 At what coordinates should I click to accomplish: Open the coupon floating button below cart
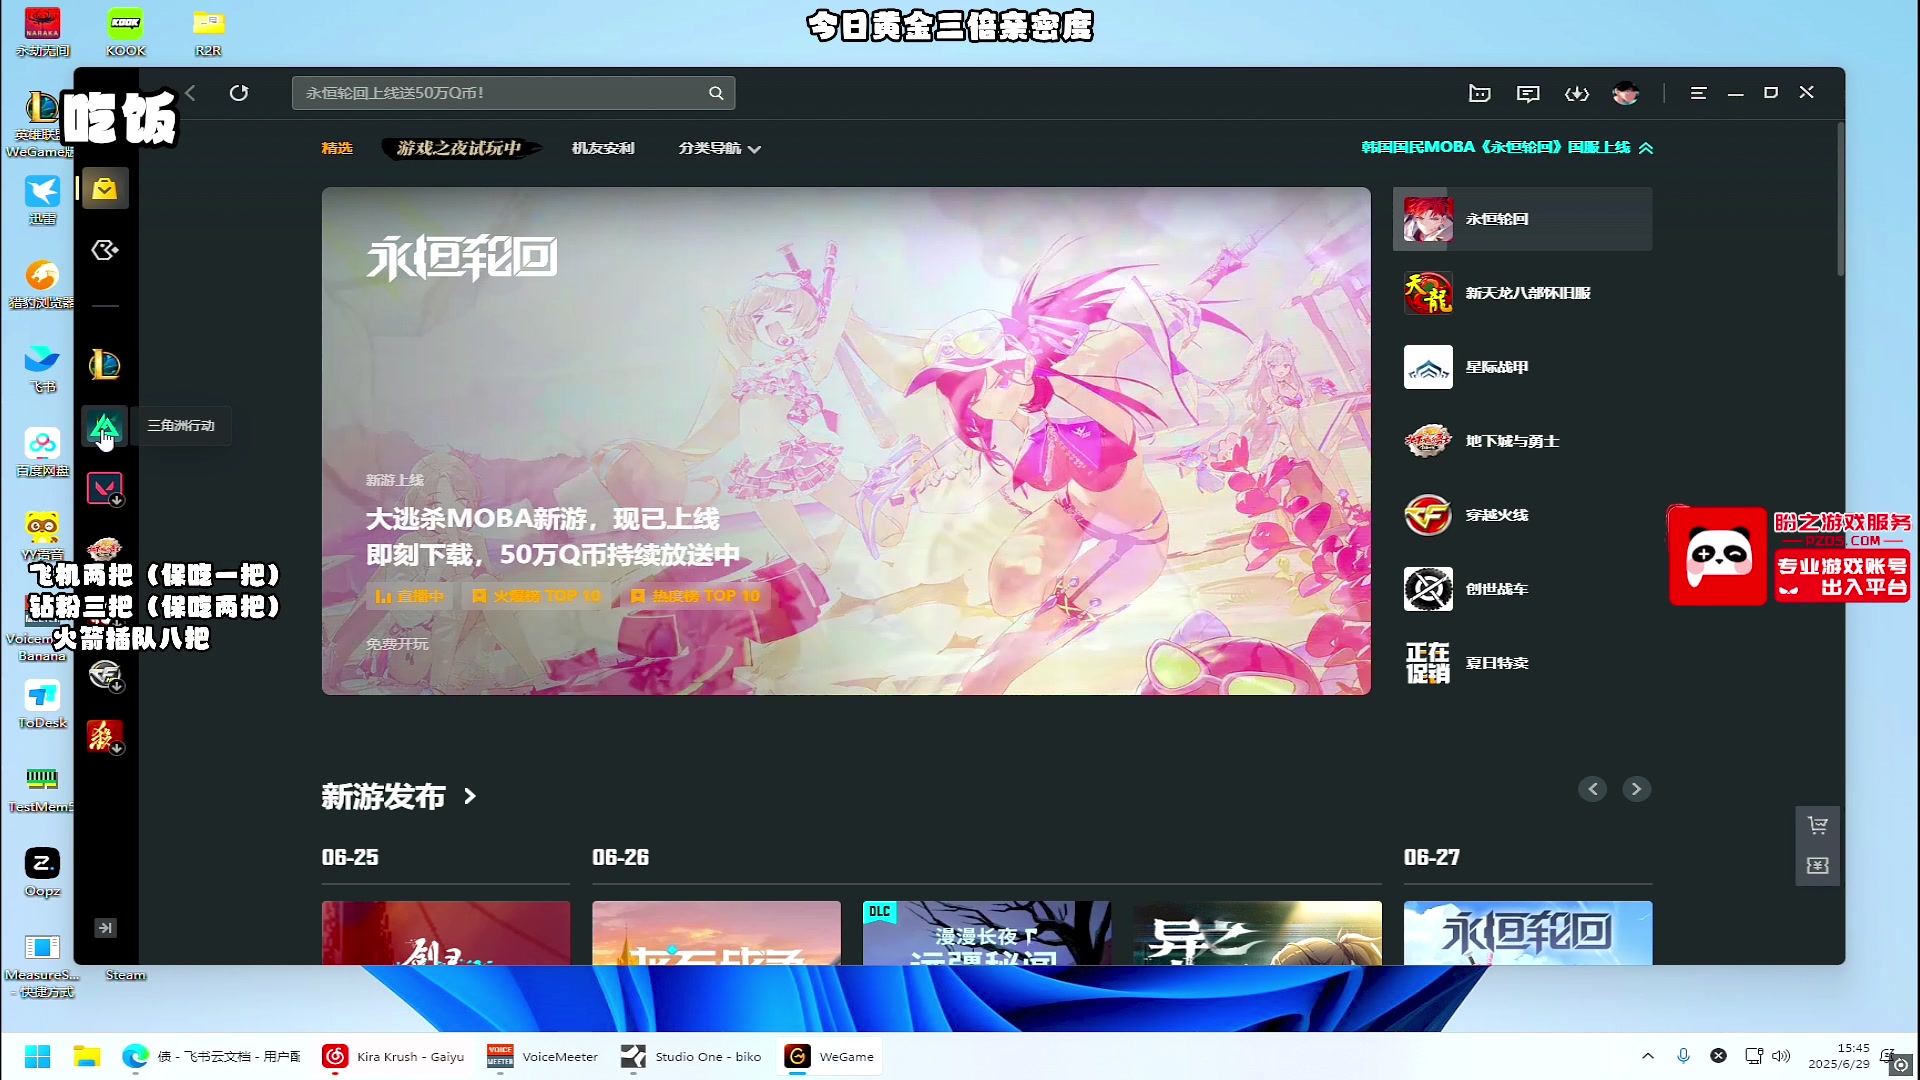(x=1818, y=866)
